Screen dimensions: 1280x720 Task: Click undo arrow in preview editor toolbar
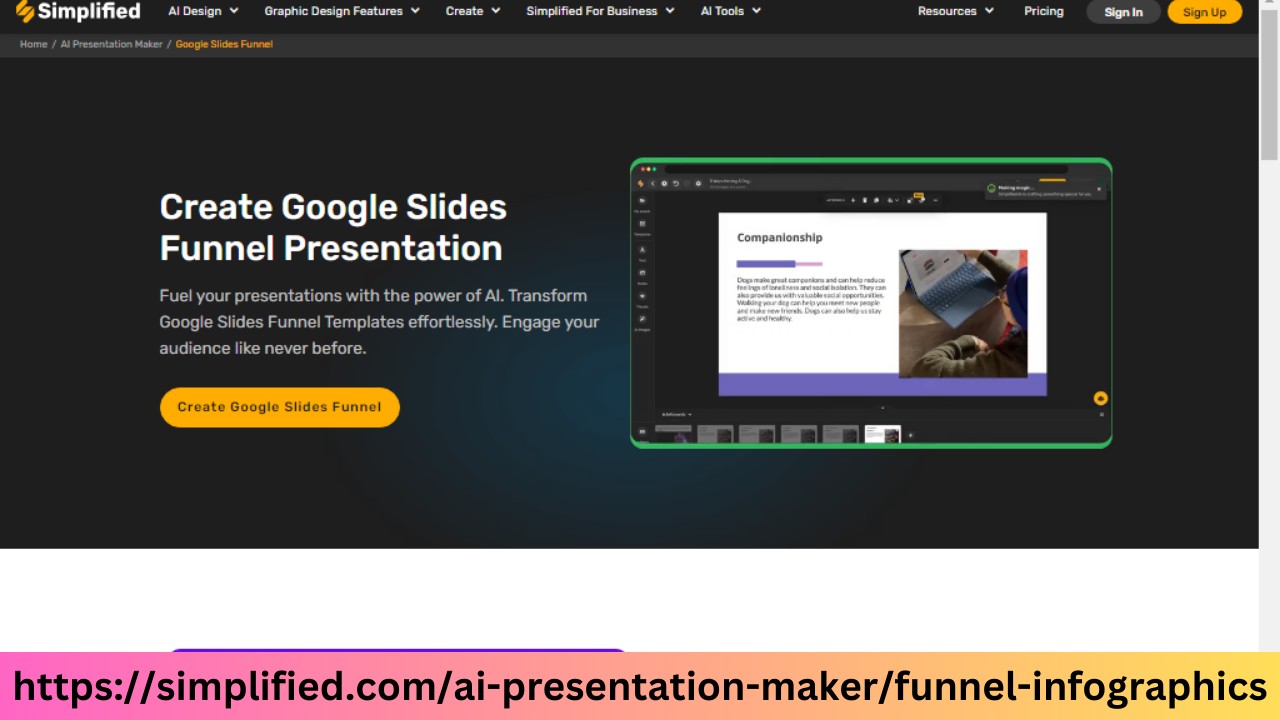click(x=676, y=183)
